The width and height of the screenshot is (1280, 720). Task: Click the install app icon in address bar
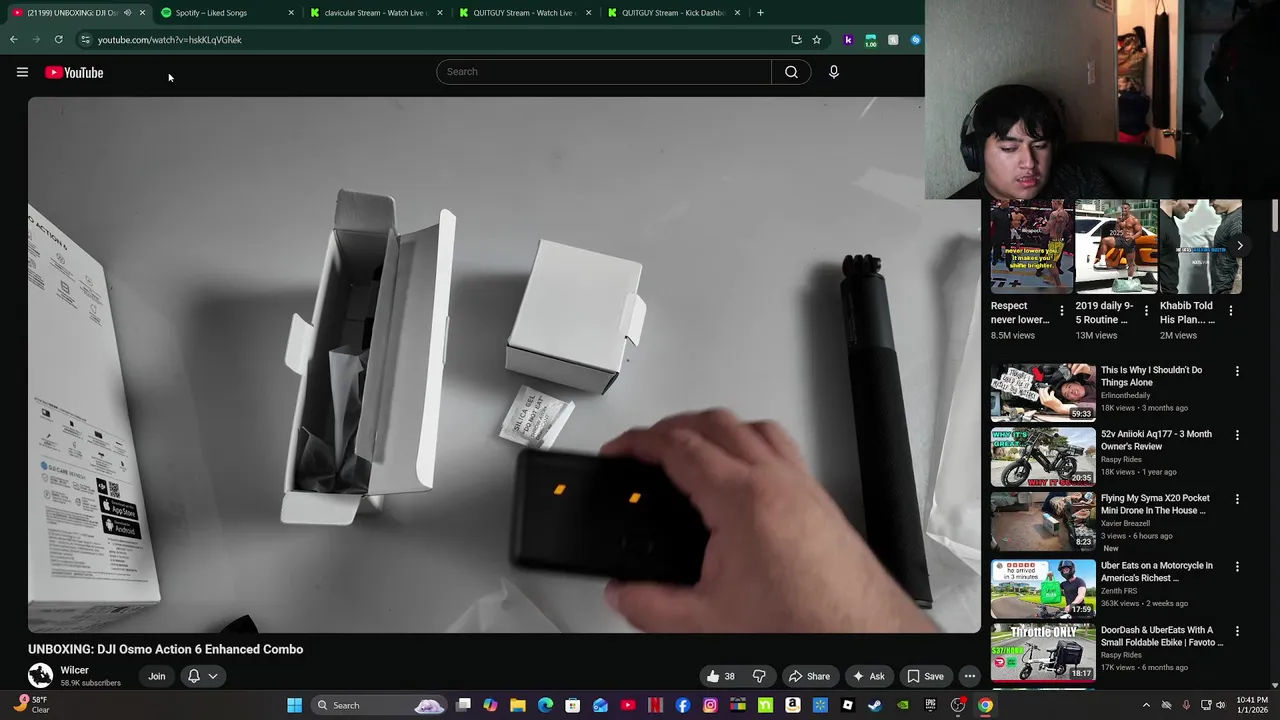click(x=796, y=40)
